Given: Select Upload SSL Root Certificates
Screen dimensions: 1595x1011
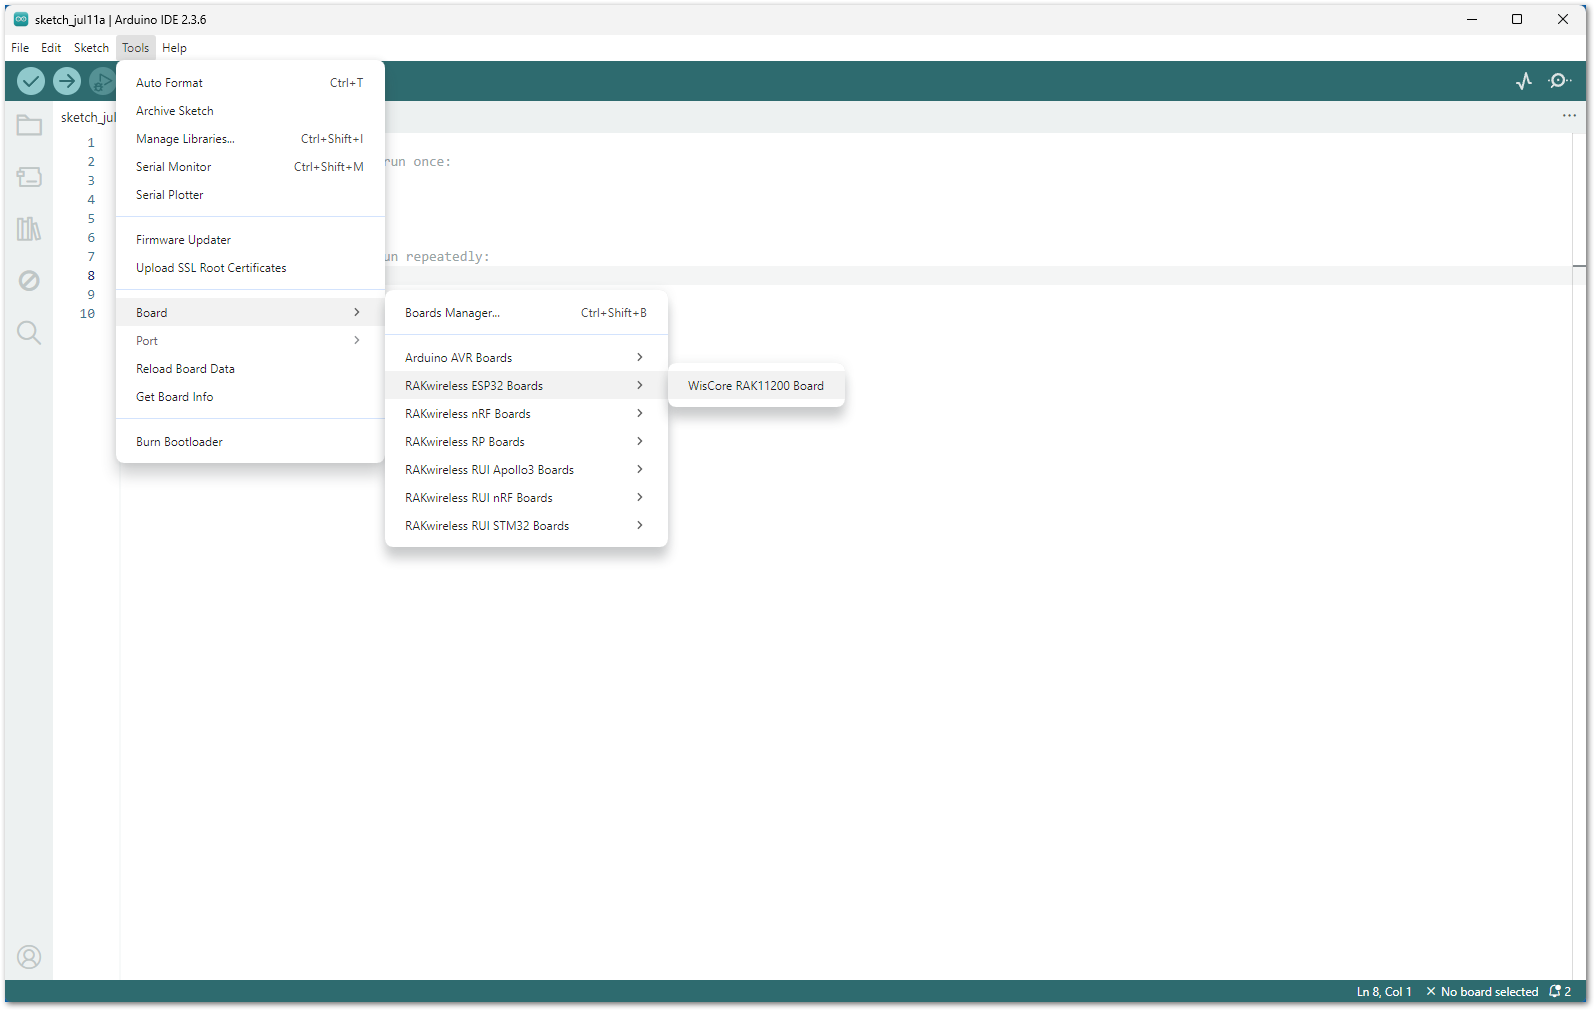Looking at the screenshot, I should coord(250,268).
